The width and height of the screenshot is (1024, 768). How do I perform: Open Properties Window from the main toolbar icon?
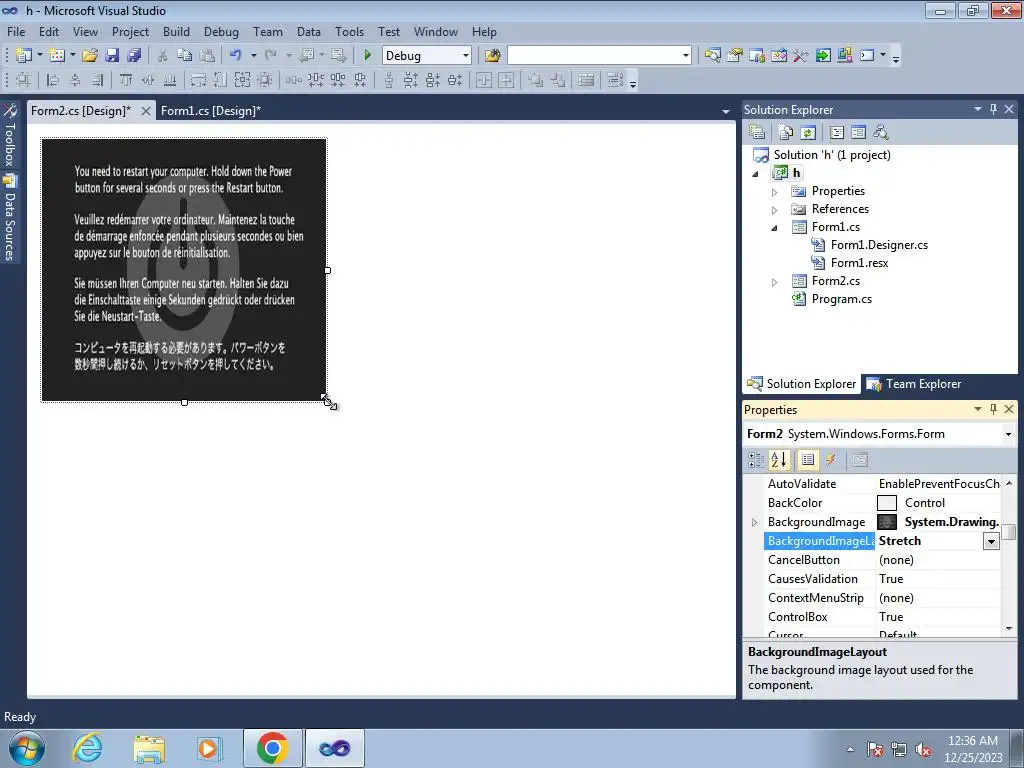coord(735,56)
